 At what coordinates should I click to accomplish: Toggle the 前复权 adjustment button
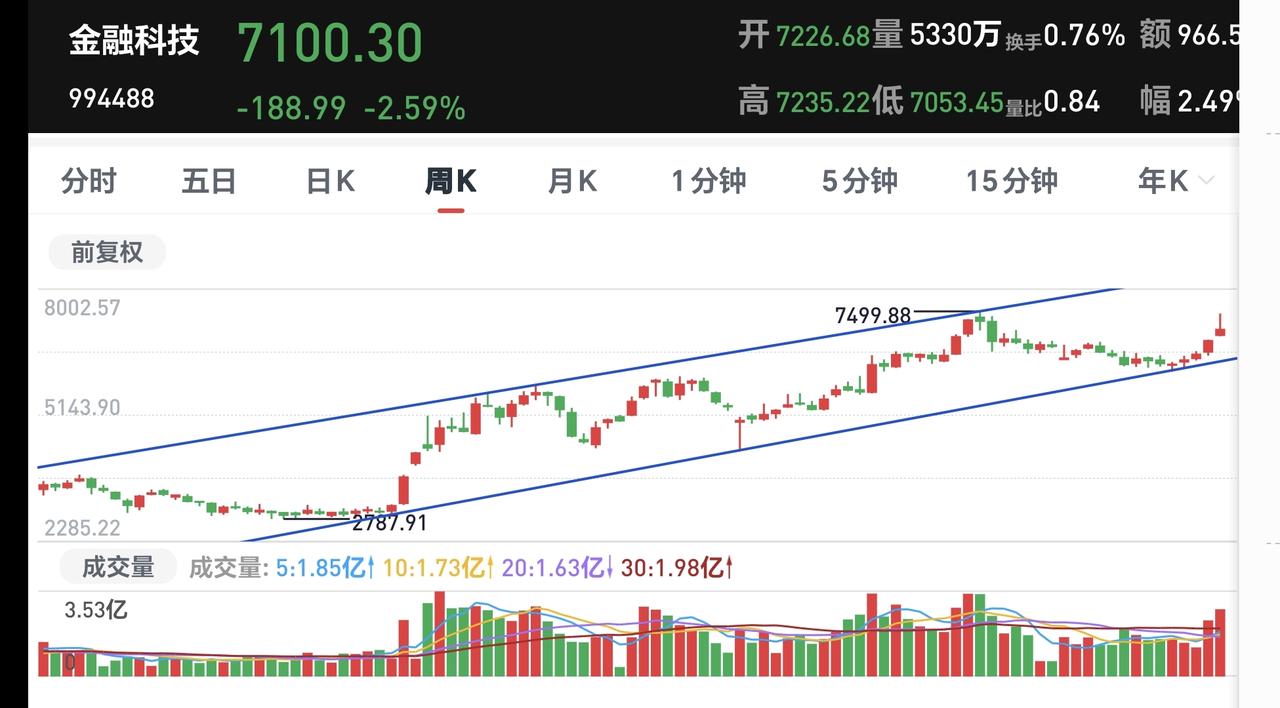tap(107, 252)
